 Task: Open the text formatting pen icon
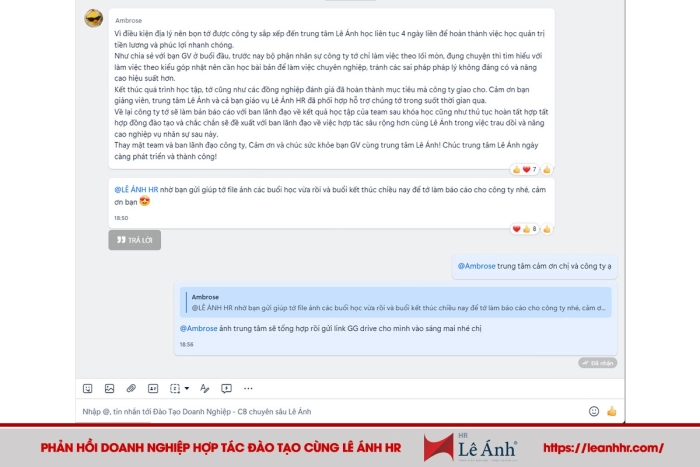coord(204,388)
